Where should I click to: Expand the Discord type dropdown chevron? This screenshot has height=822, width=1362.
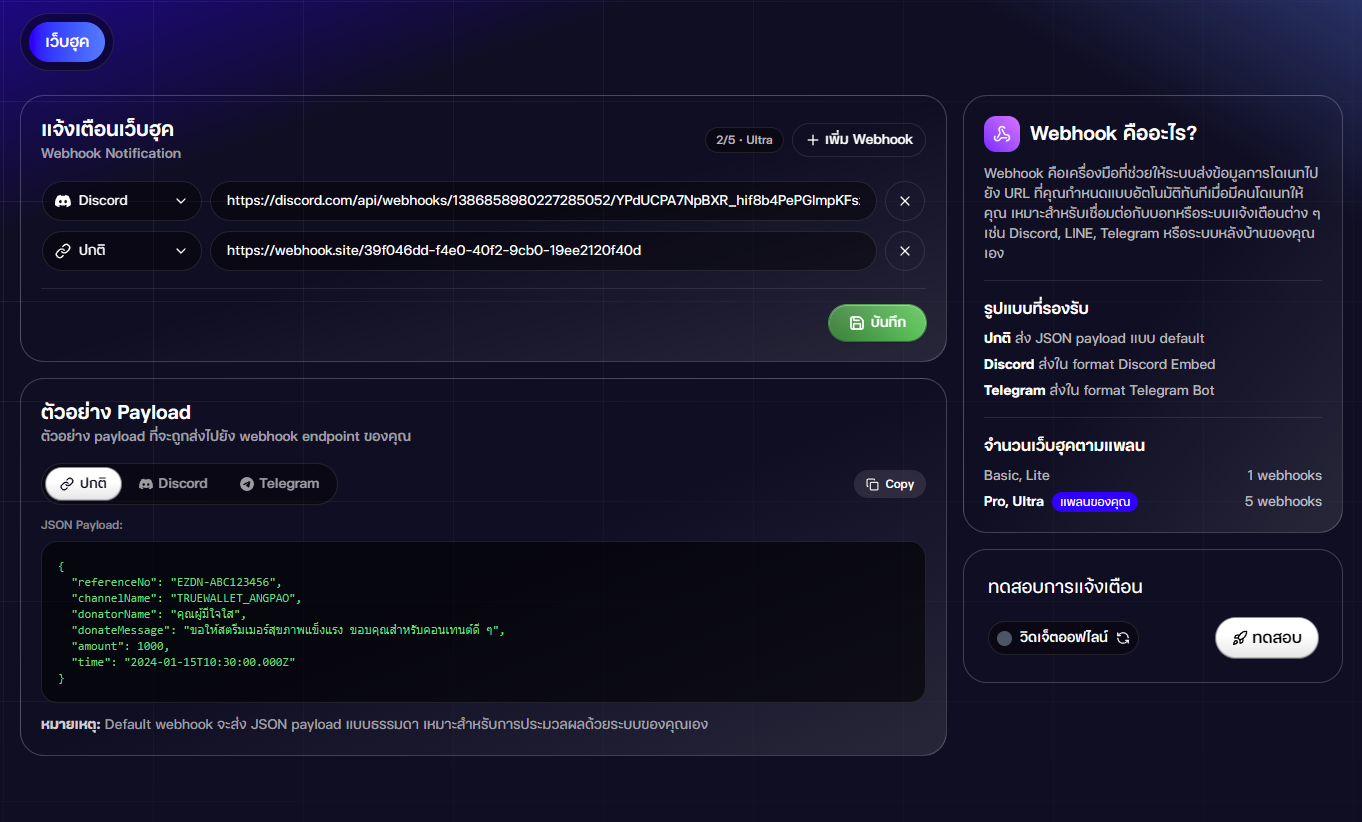pyautogui.click(x=181, y=201)
